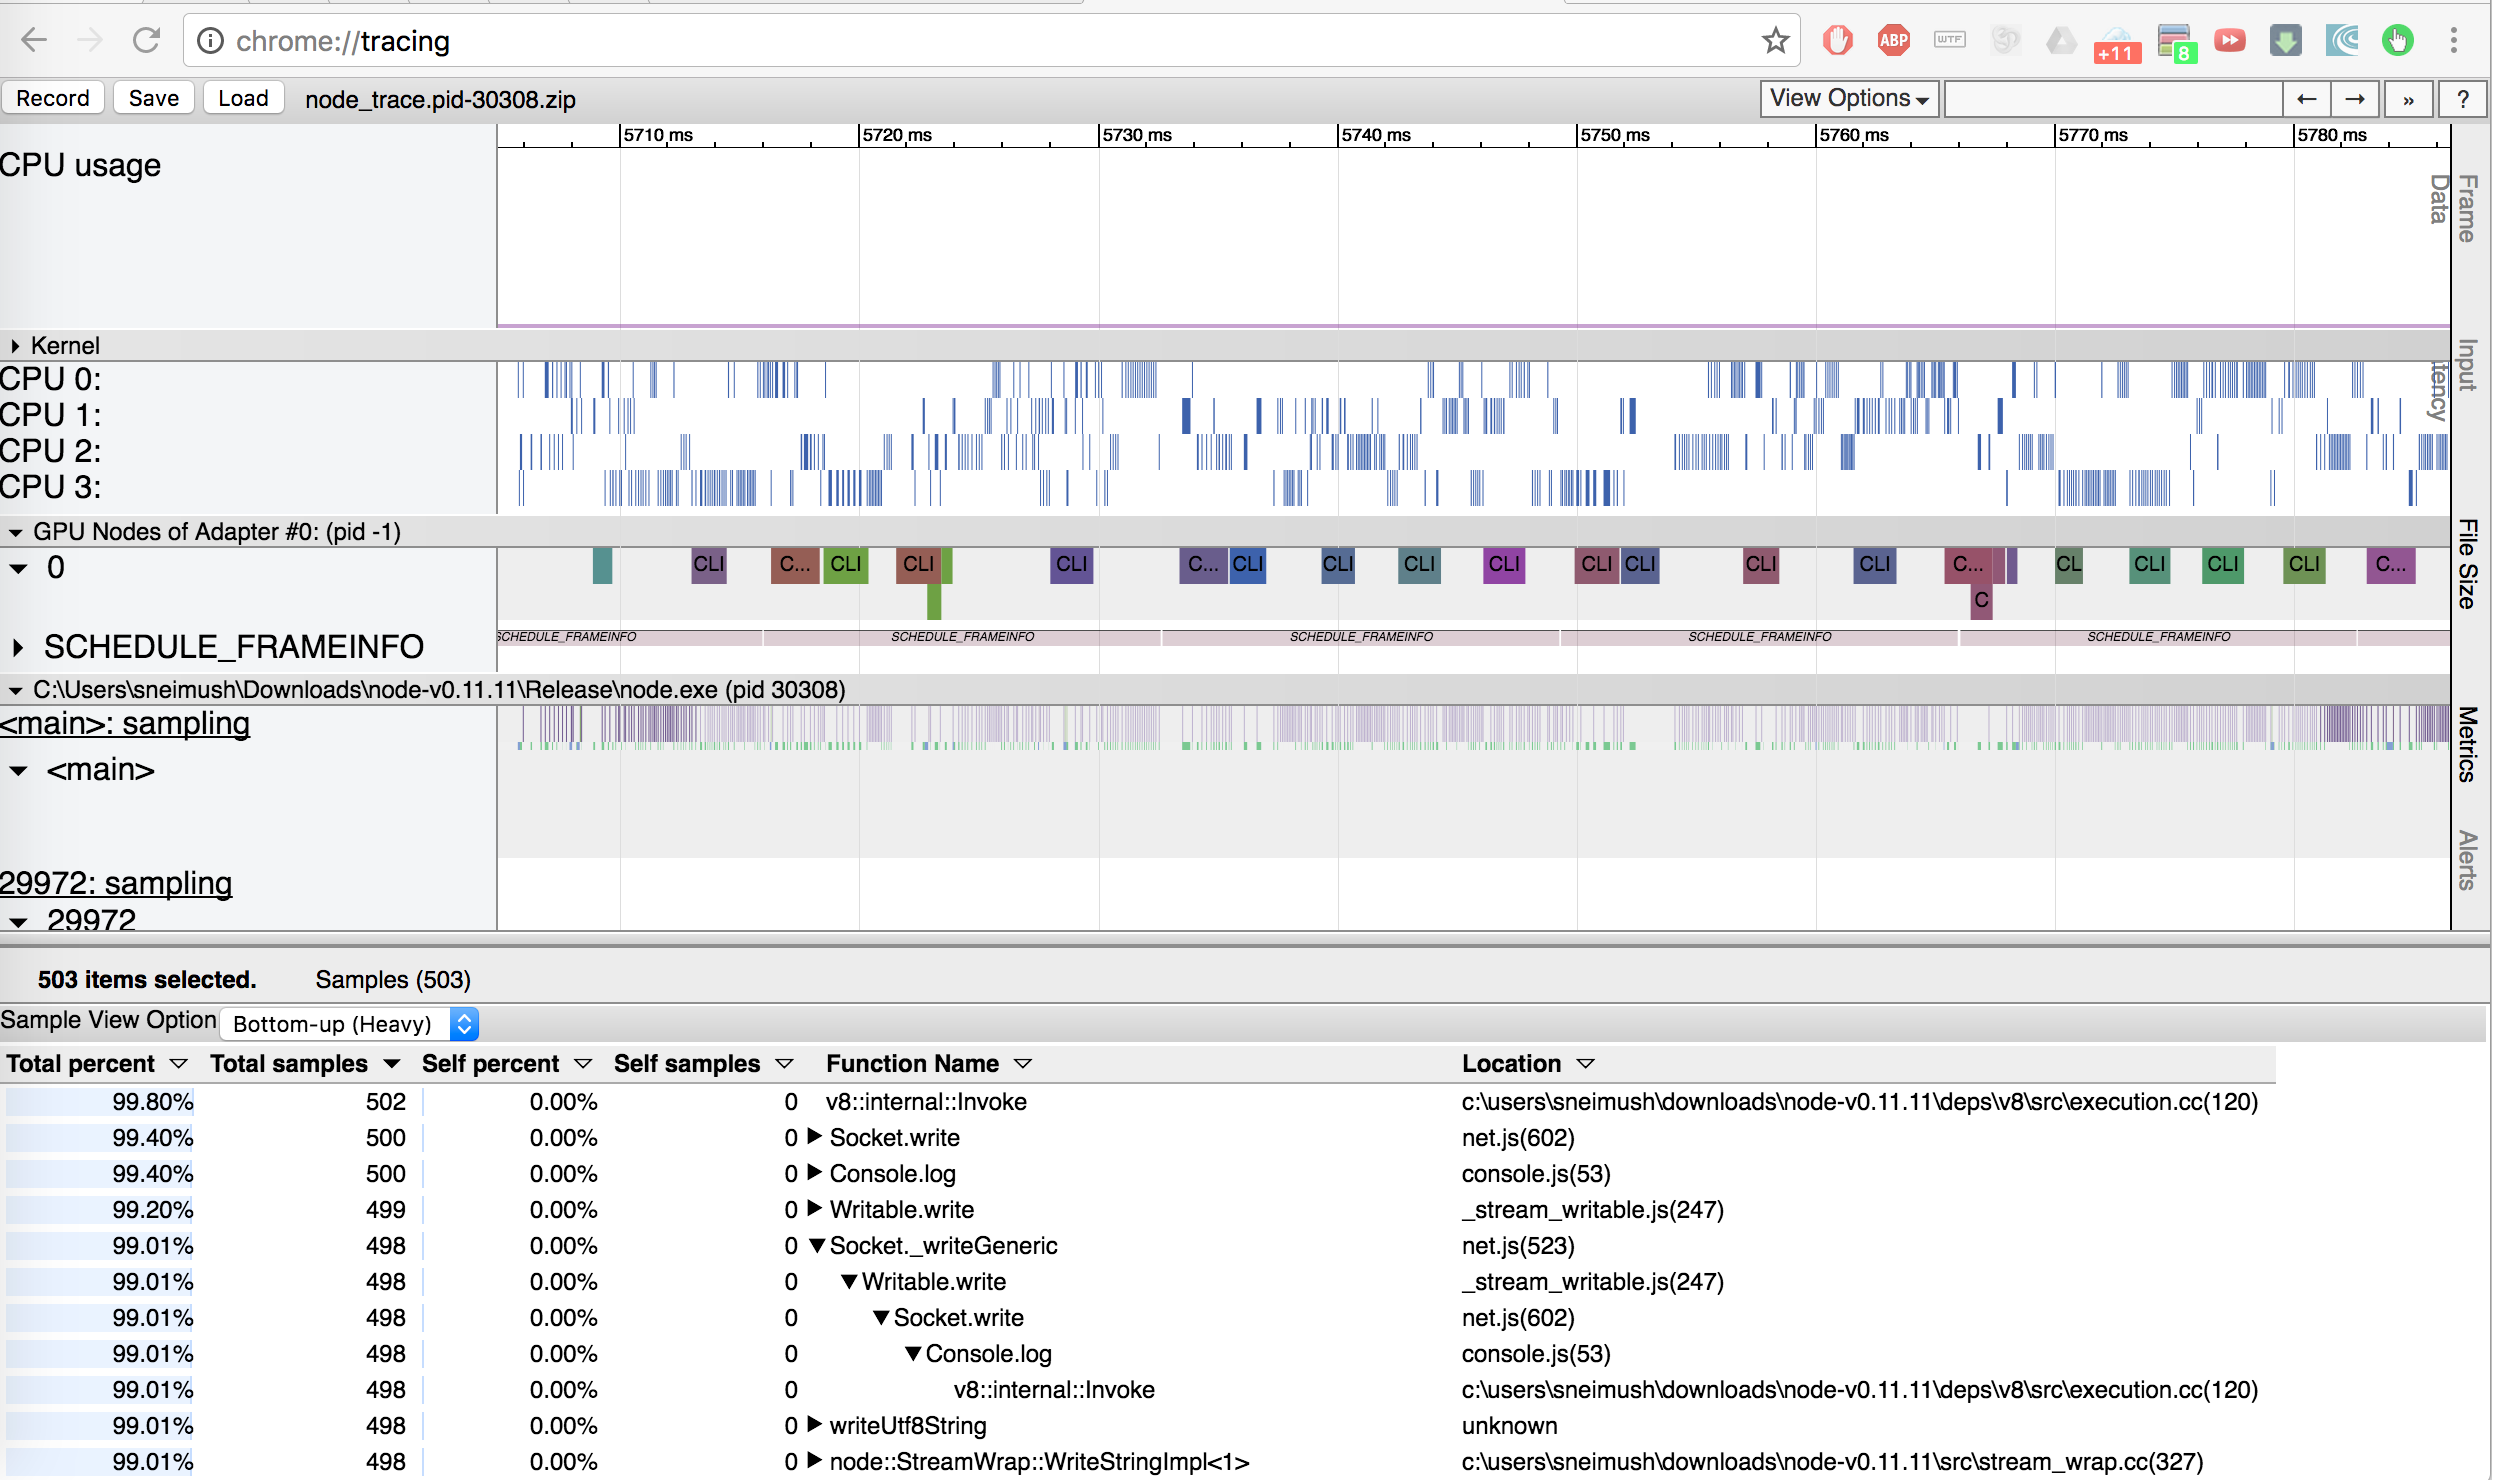
Task: Click the Load button
Action: (x=243, y=98)
